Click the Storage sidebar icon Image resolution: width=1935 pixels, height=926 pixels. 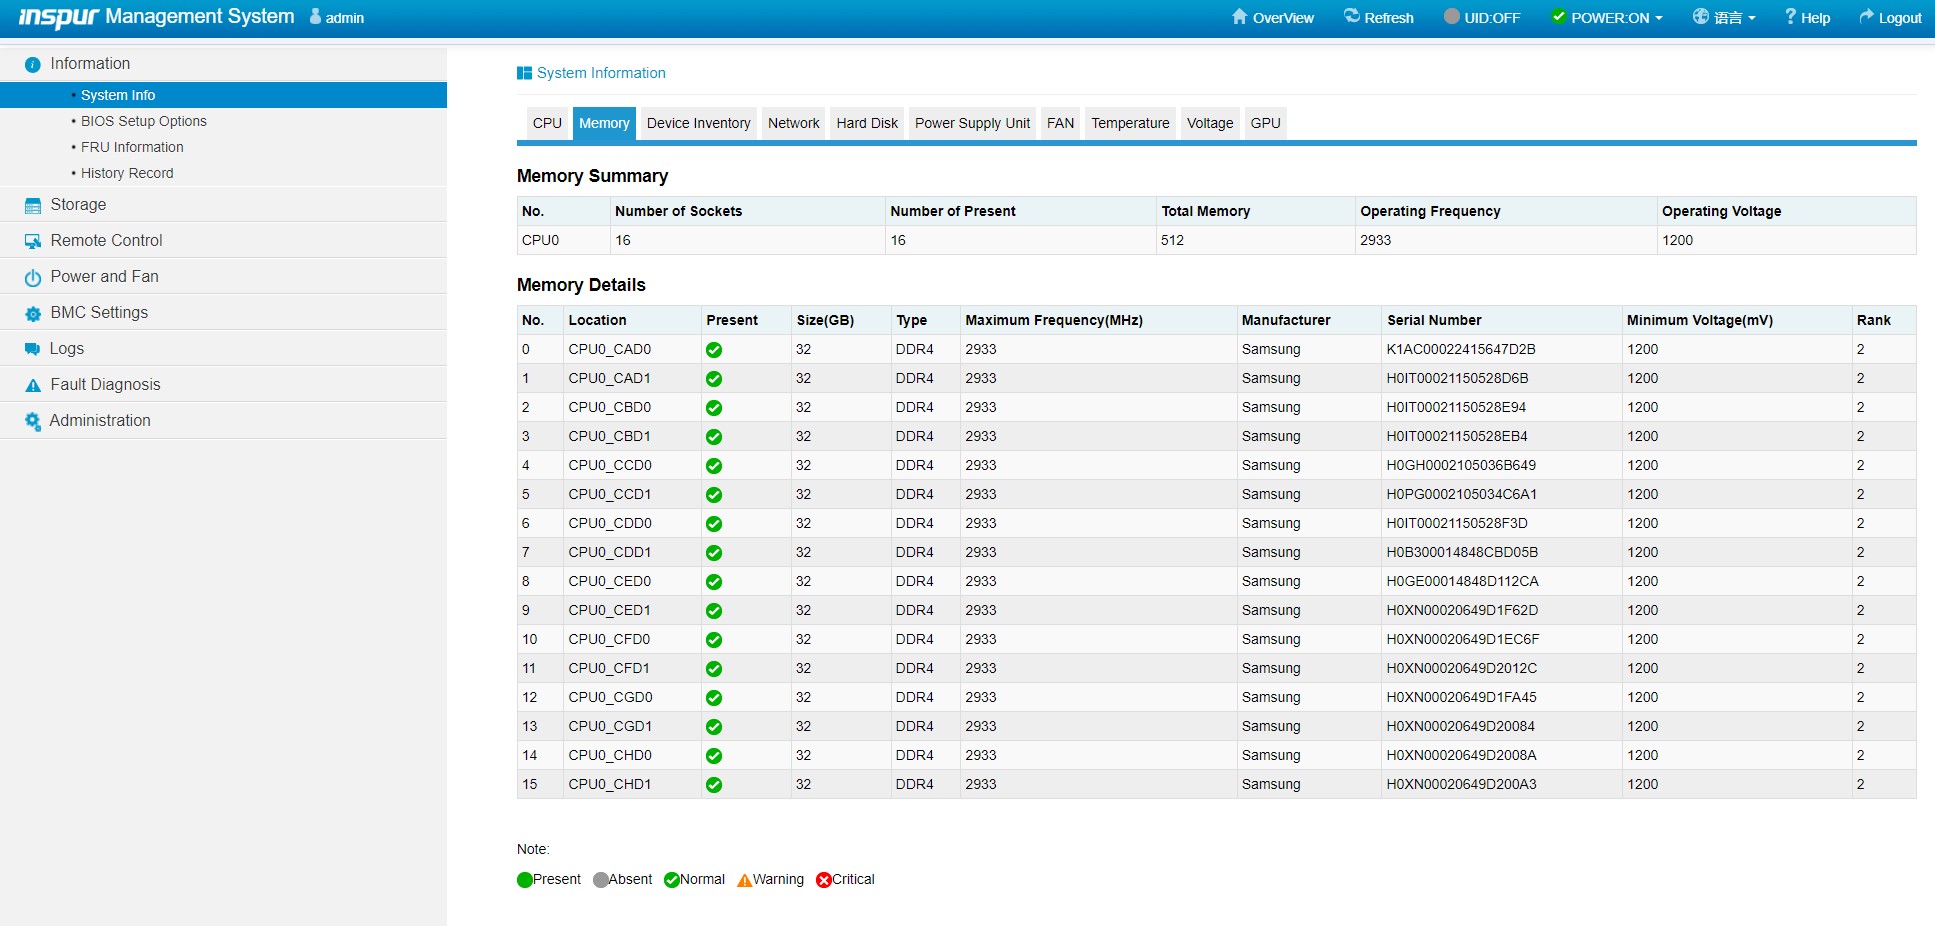33,205
